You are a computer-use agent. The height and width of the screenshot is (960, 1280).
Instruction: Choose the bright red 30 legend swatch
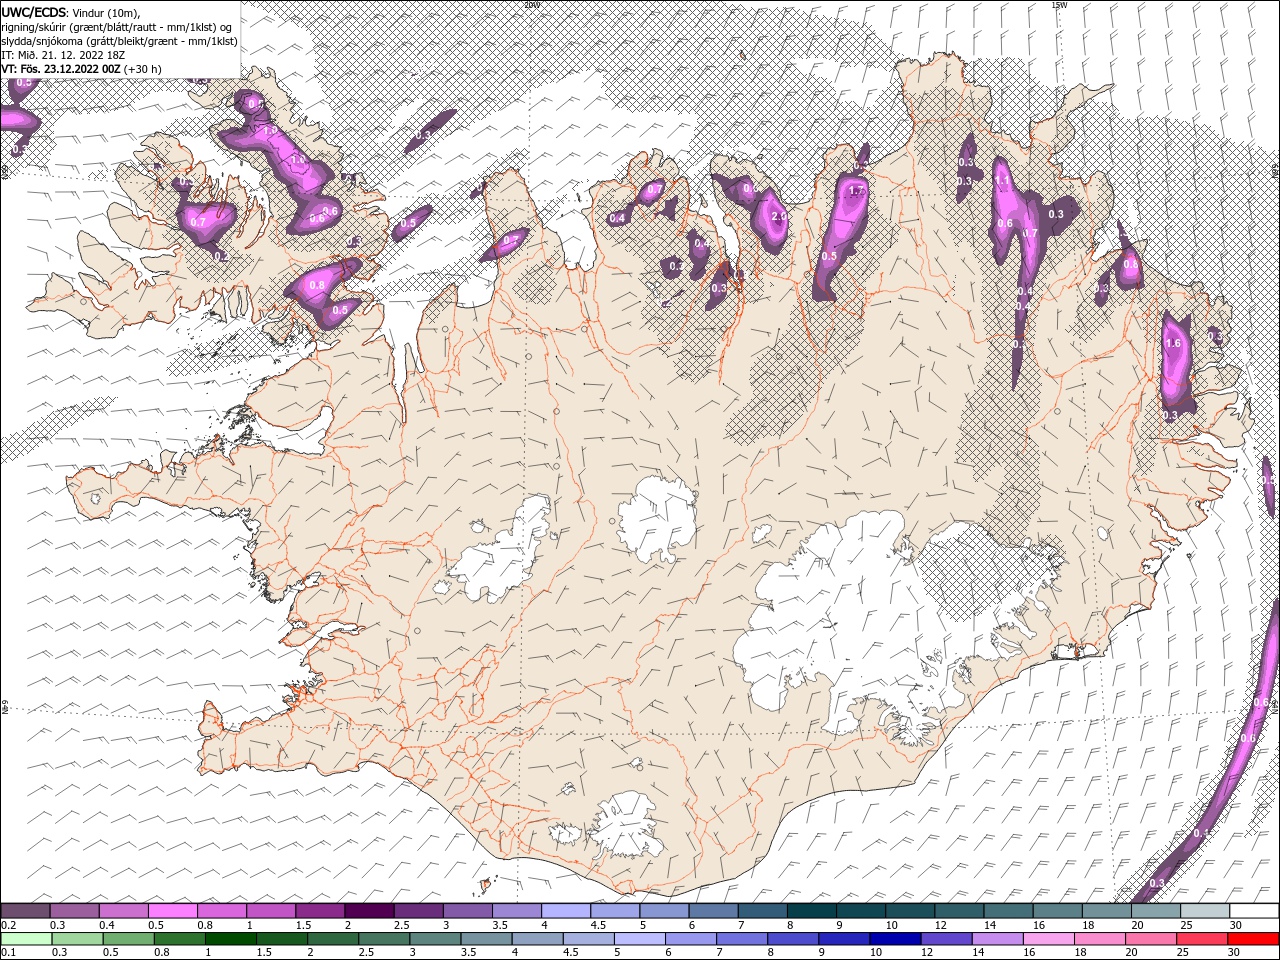1253,938
